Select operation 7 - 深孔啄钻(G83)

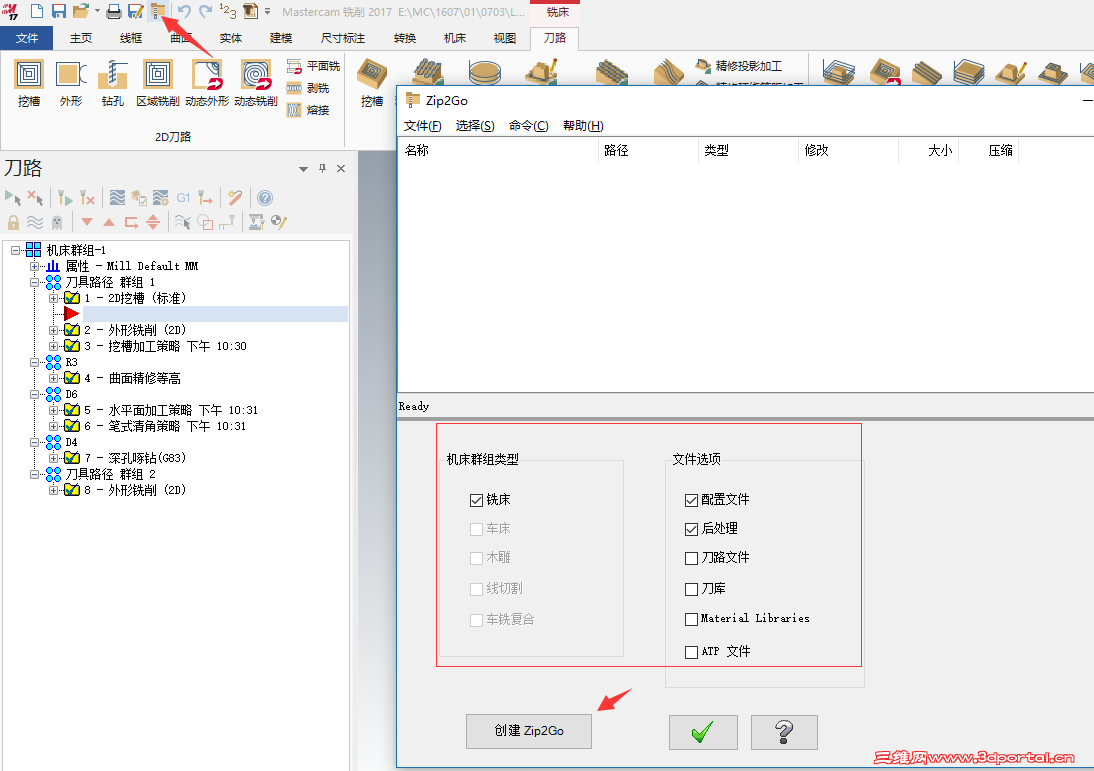[135, 458]
